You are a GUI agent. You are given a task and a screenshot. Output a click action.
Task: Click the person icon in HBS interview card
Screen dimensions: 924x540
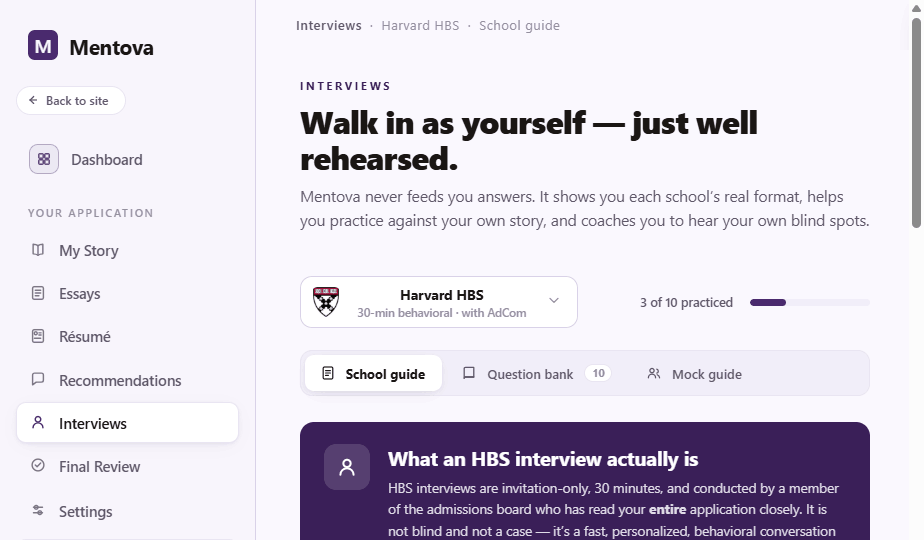coord(347,467)
